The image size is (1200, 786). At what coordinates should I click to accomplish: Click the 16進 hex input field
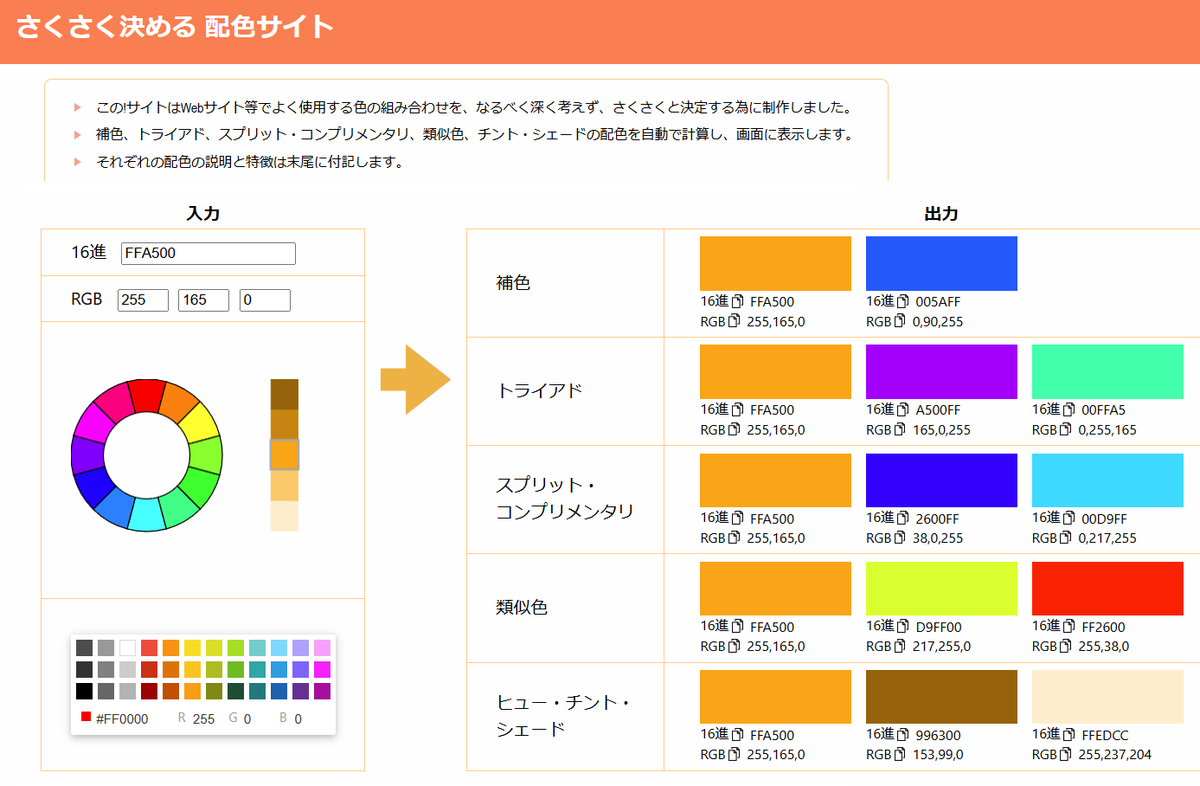[x=208, y=253]
